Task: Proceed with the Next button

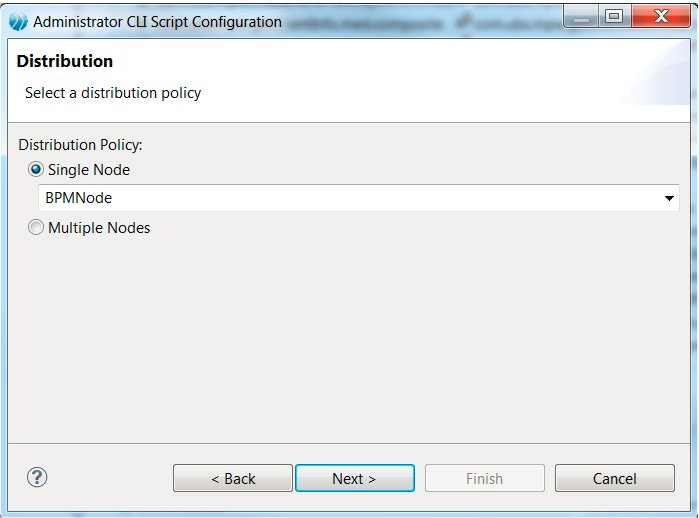Action: click(354, 478)
